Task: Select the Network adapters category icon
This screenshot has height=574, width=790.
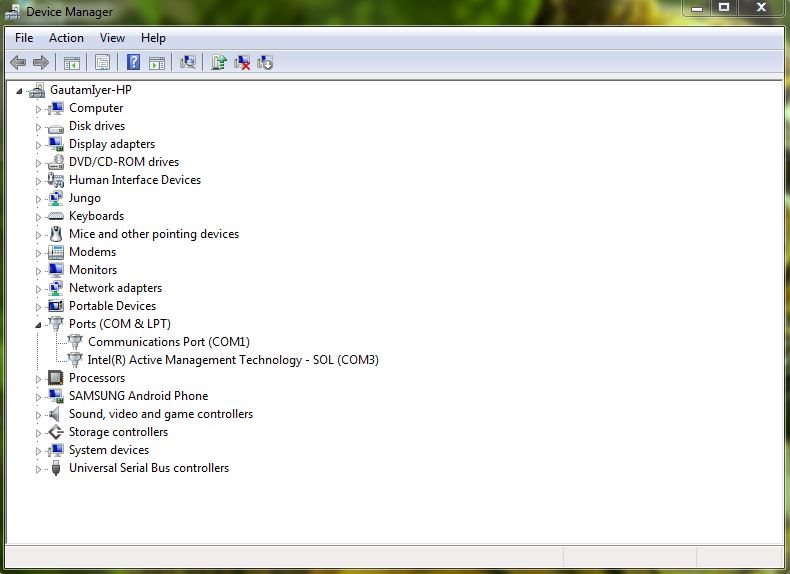Action: coord(56,288)
